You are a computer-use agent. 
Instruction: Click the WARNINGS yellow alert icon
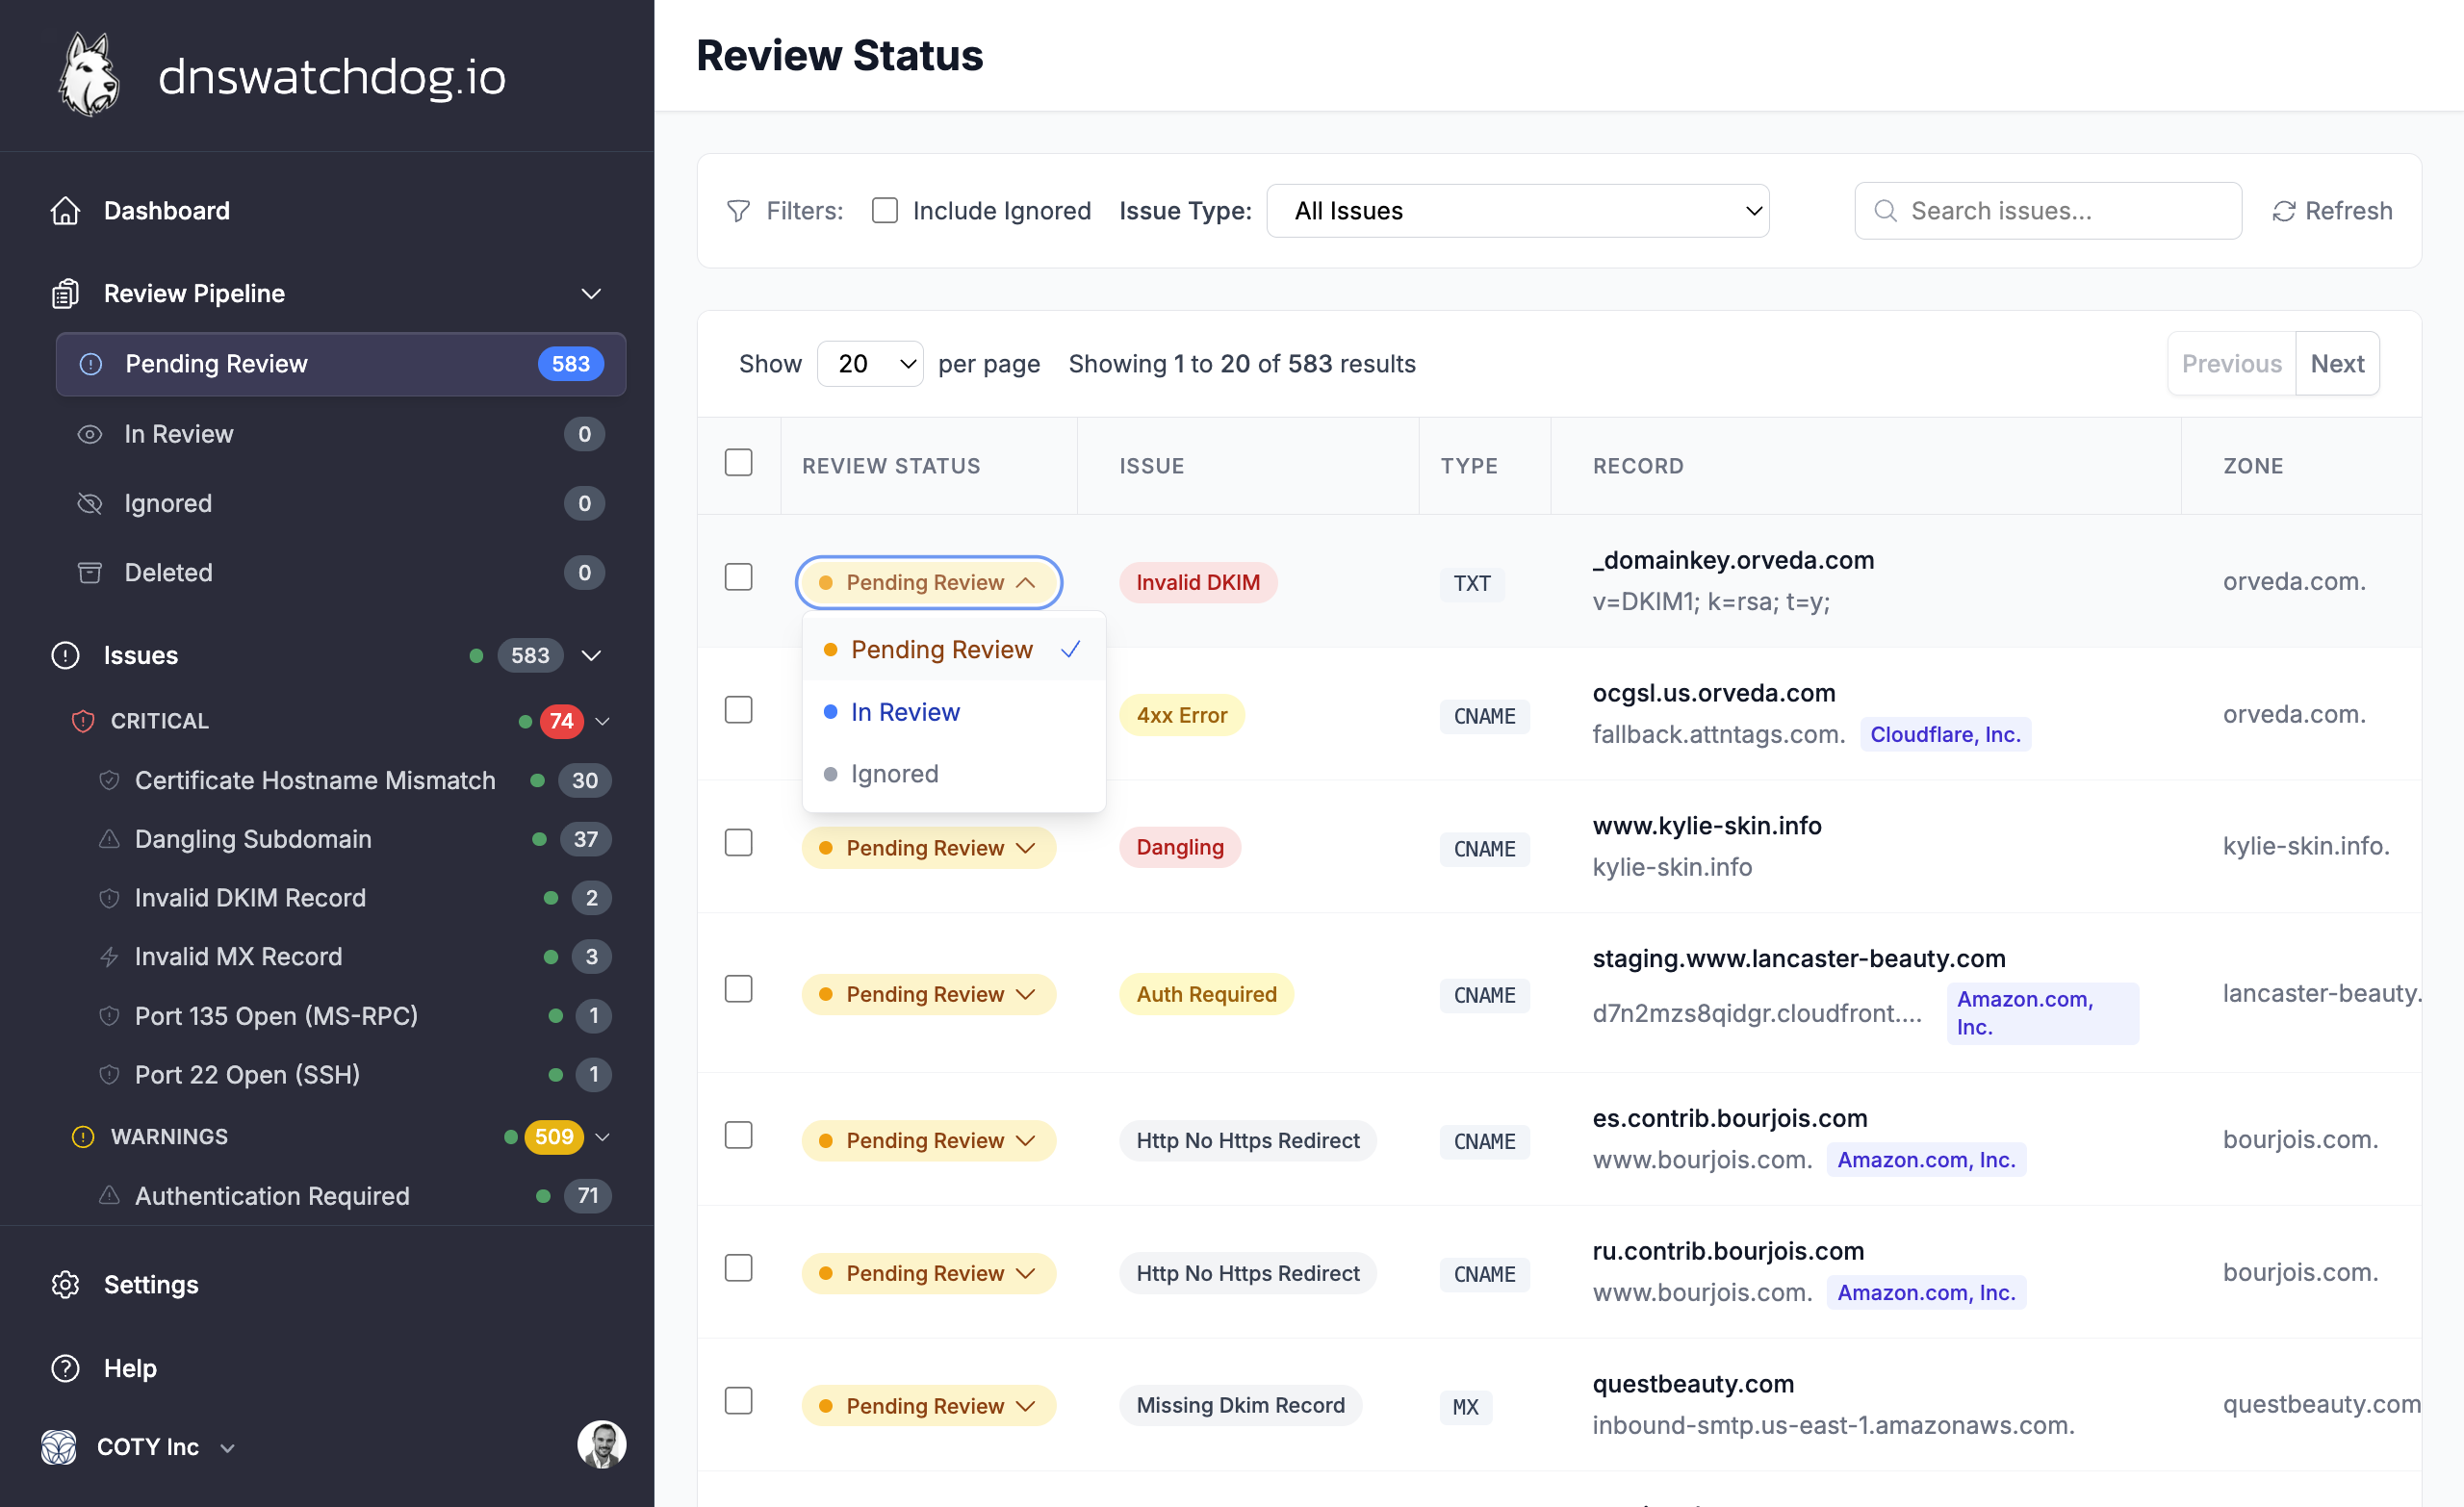point(83,1137)
